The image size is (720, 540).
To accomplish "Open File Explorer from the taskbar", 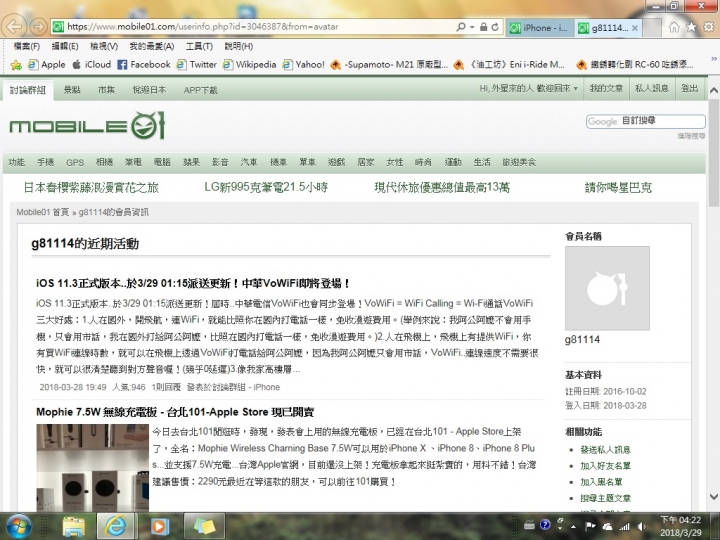I will [x=73, y=526].
